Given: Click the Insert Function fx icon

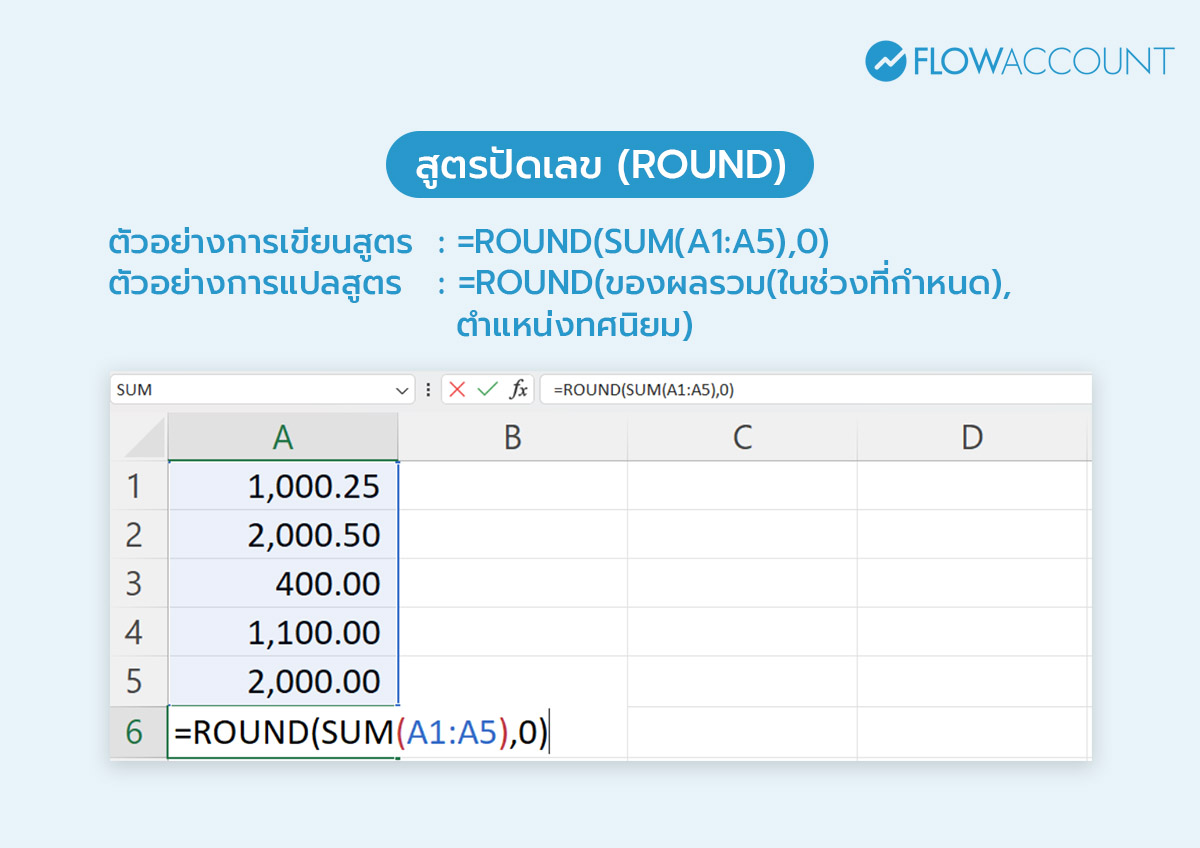Looking at the screenshot, I should coord(519,390).
